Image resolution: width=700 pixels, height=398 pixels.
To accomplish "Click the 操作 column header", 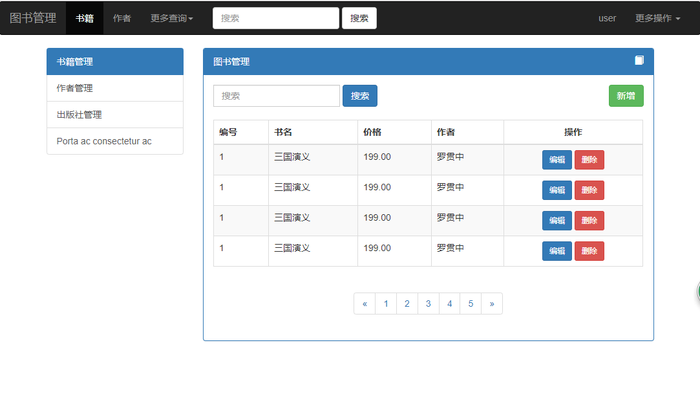I will [x=573, y=132].
